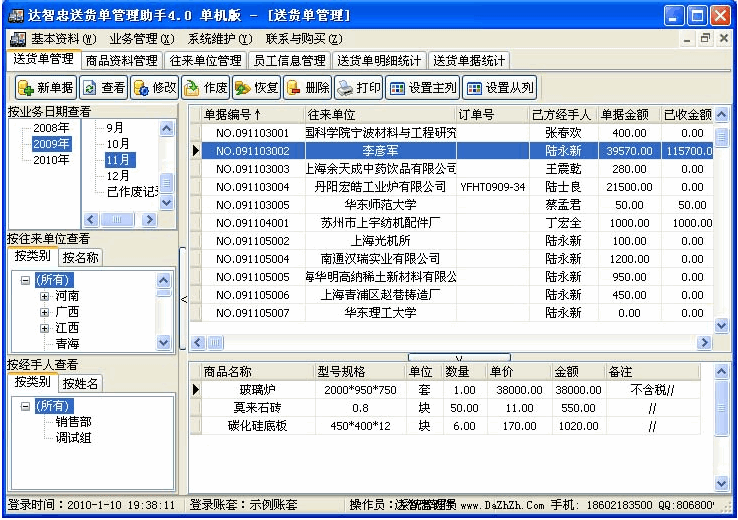738x520 pixels.
Task: Open the 基本资料 menu
Action: pos(64,39)
